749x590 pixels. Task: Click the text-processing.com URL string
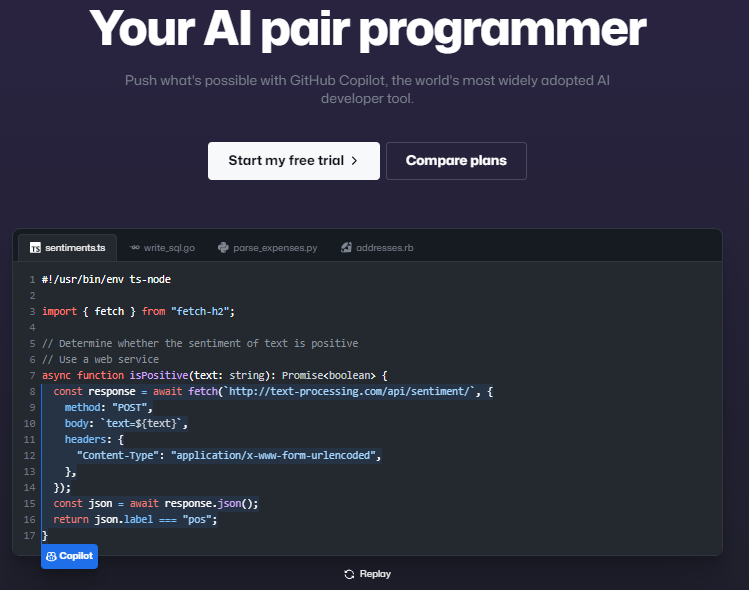point(349,391)
